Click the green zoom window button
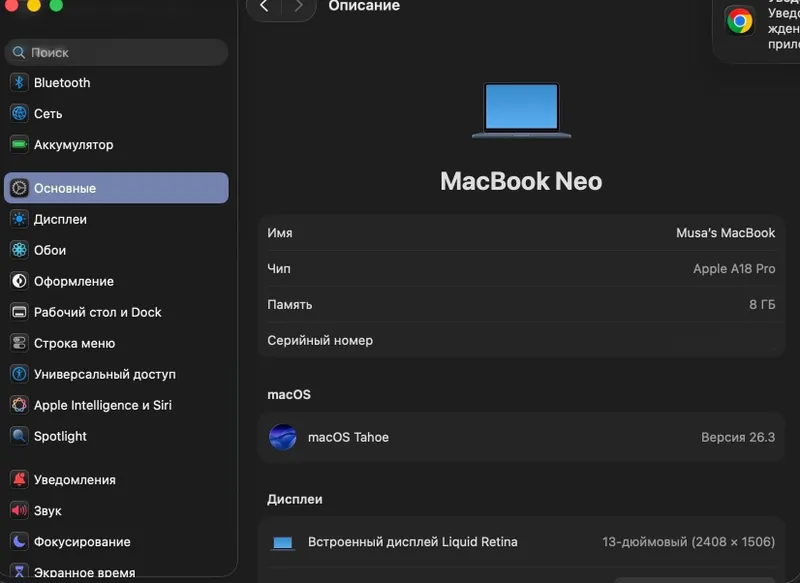The image size is (800, 583). click(56, 5)
